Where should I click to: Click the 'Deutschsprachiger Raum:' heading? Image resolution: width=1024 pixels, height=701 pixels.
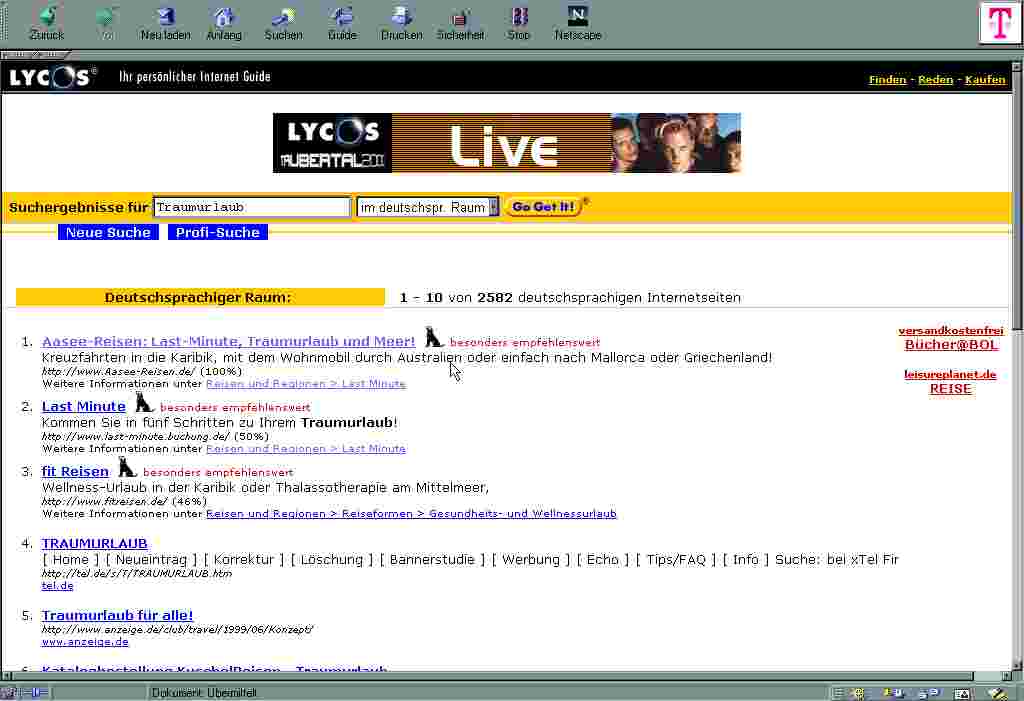(x=198, y=297)
